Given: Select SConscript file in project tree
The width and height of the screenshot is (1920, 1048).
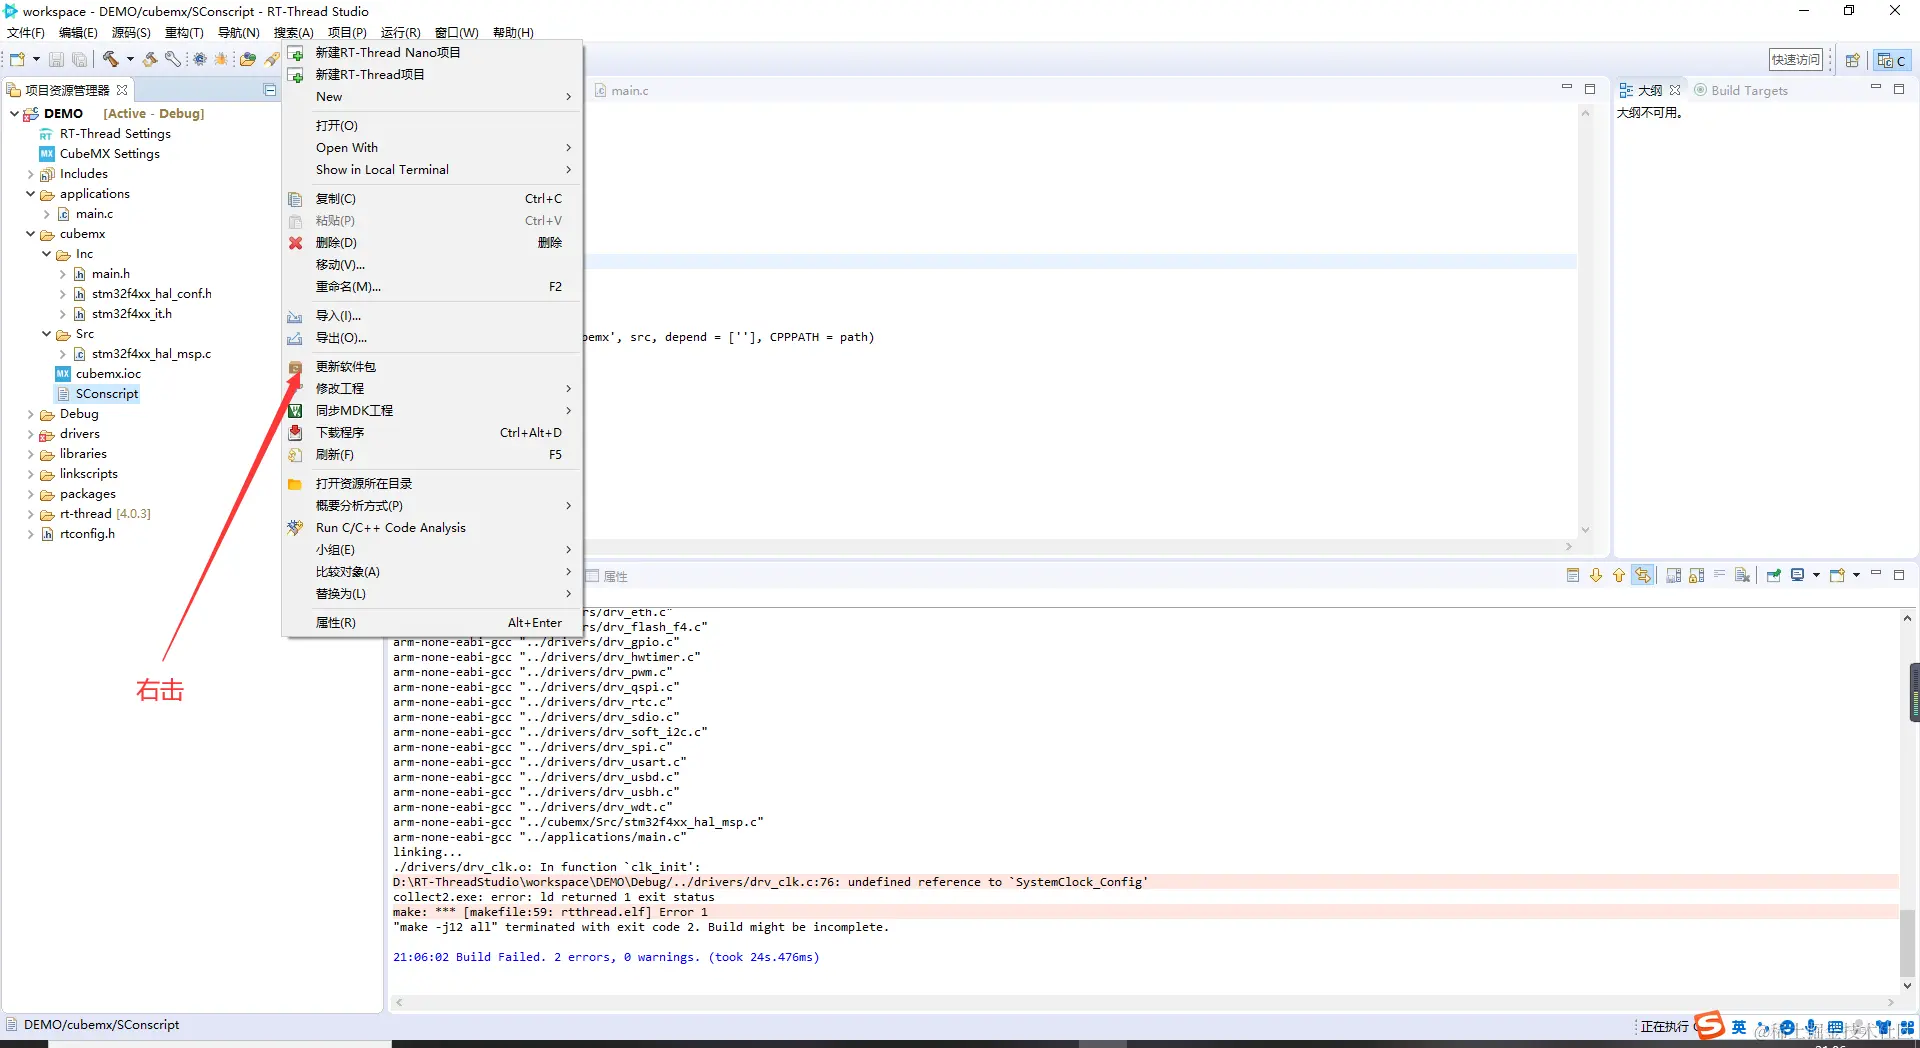Looking at the screenshot, I should pos(97,394).
